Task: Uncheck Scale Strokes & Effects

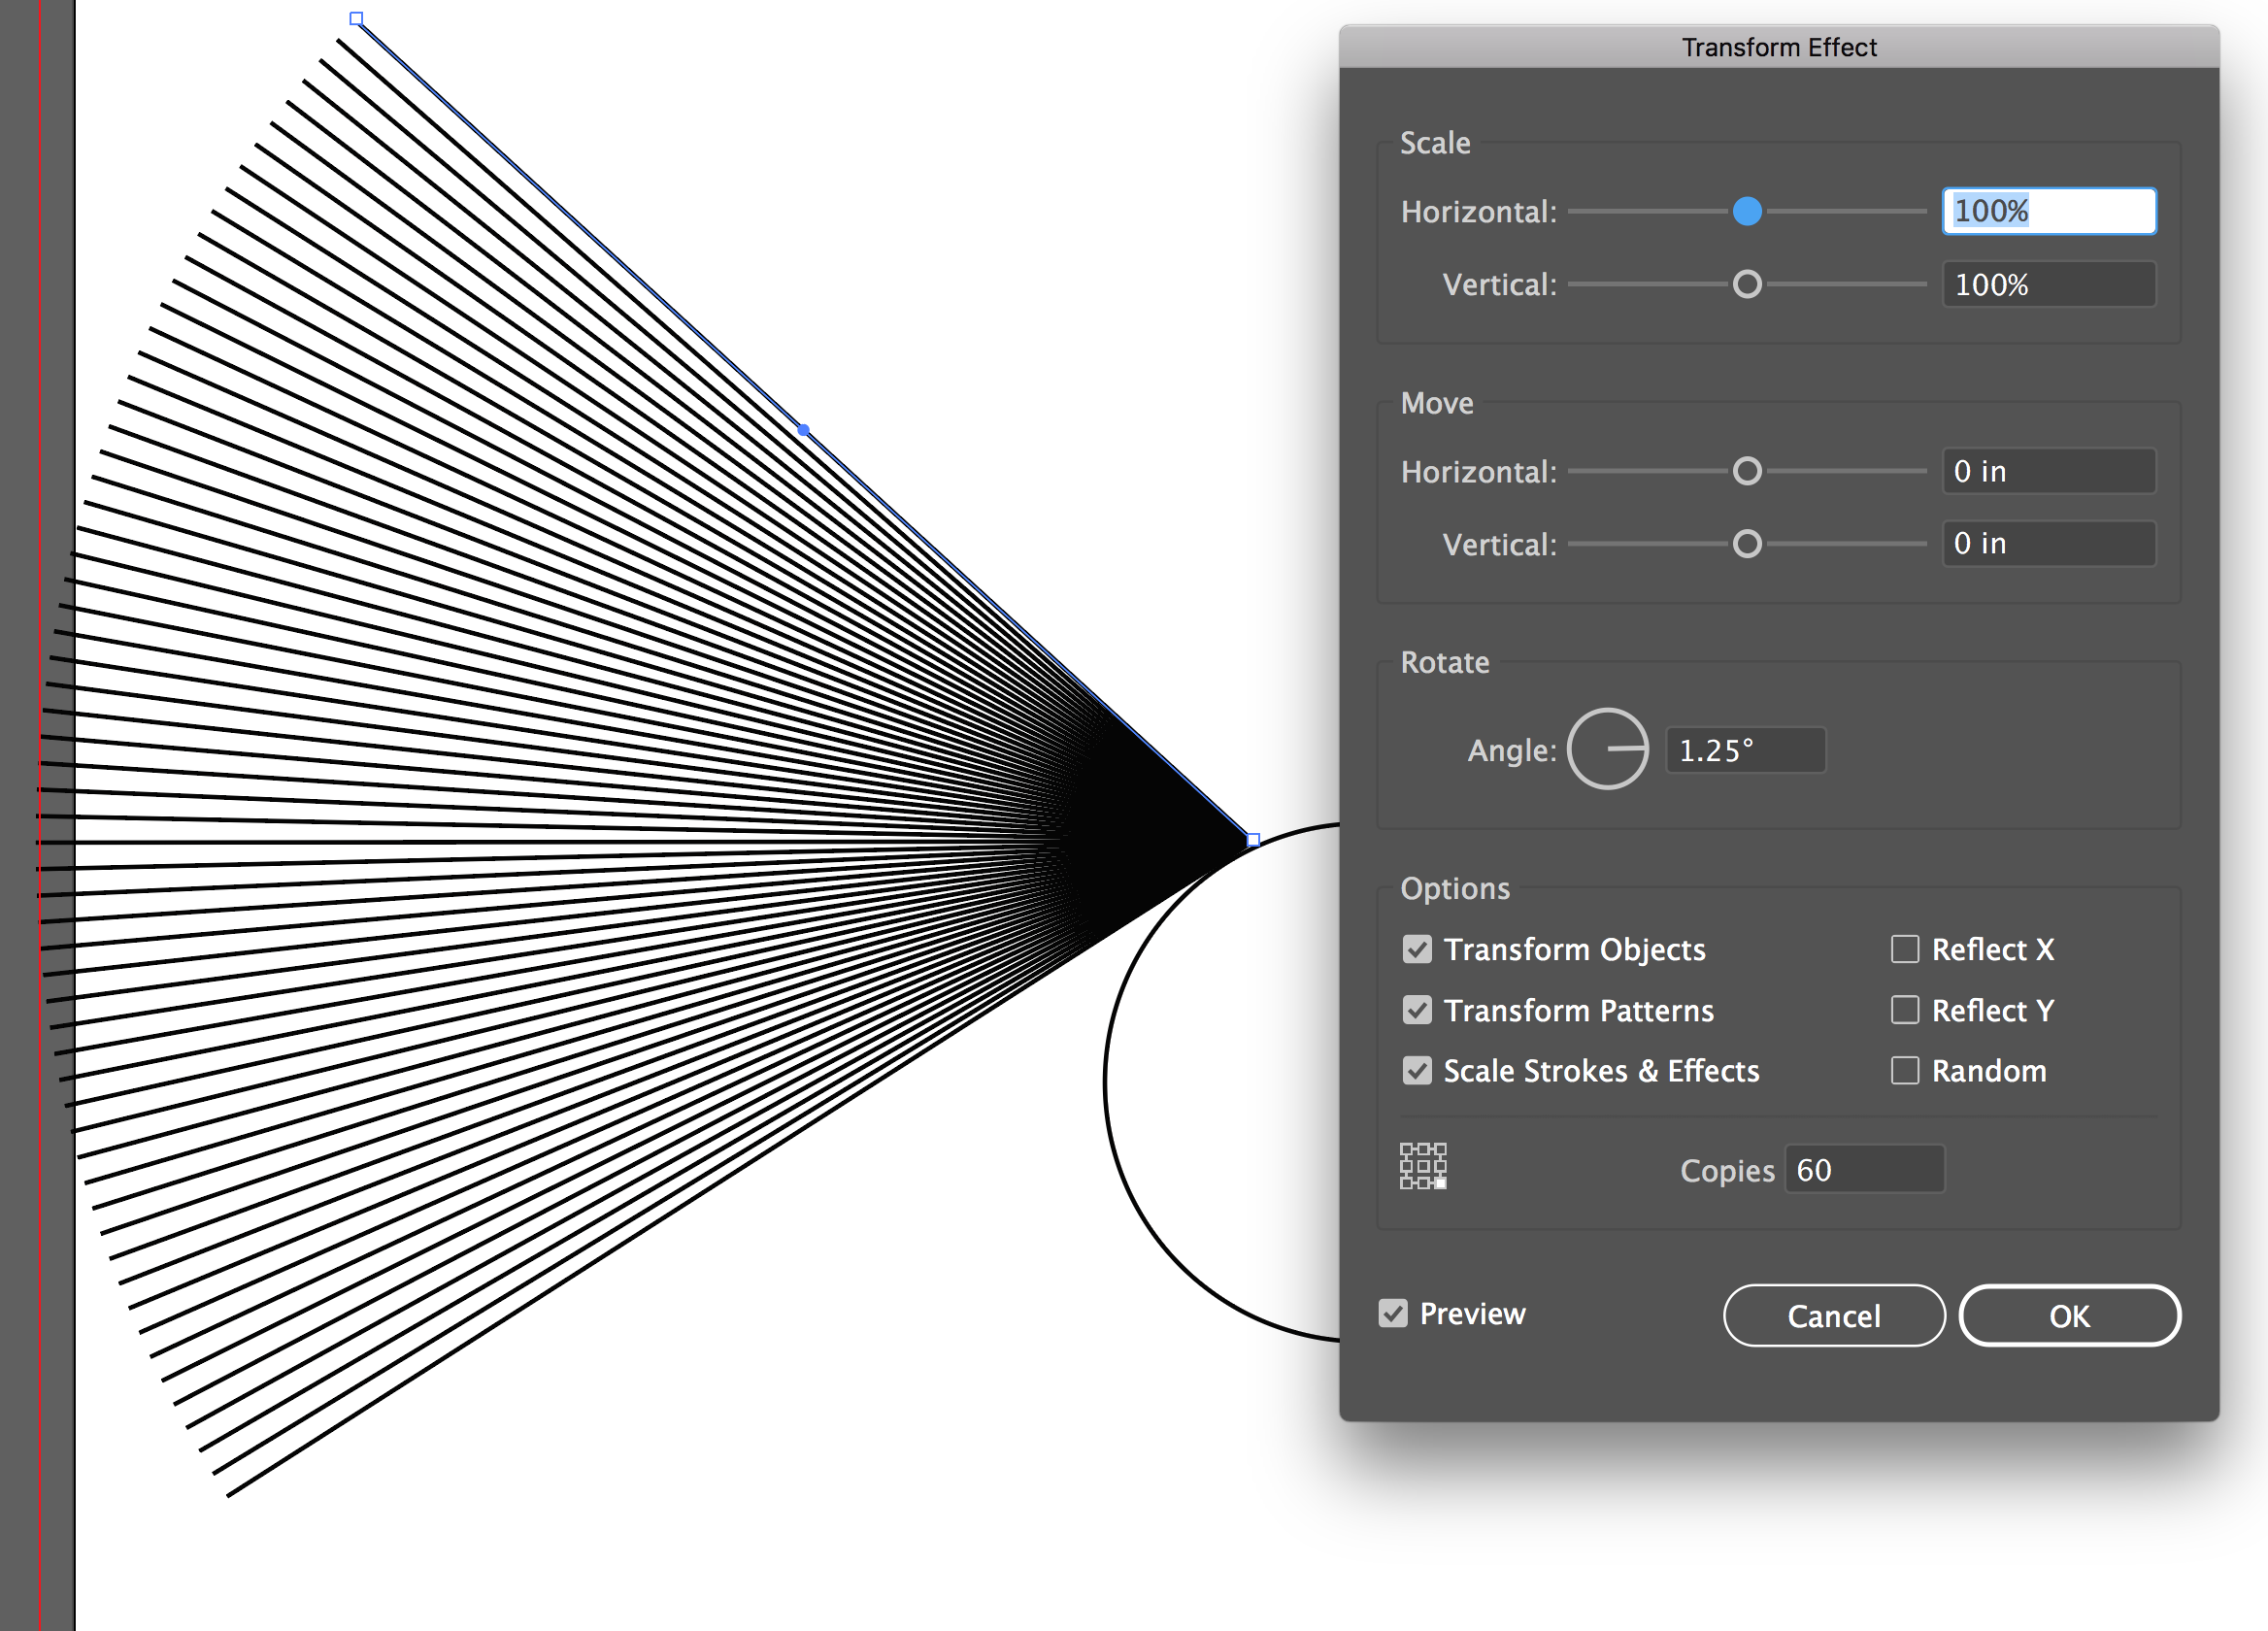Action: 1417,1070
